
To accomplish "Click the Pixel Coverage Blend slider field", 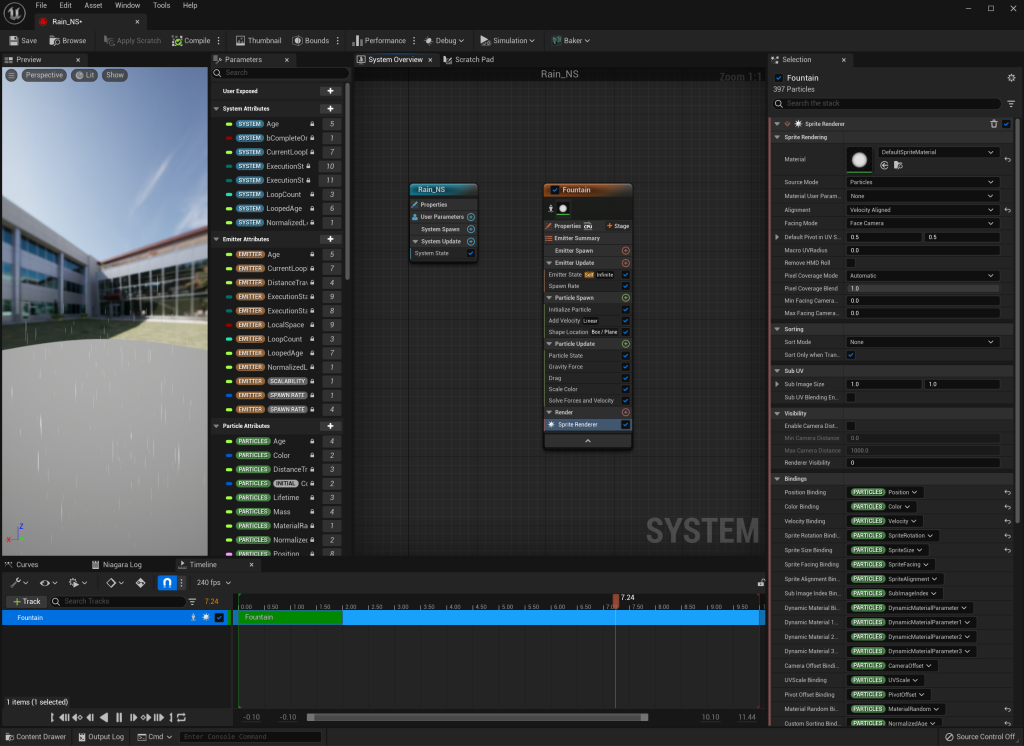I will click(x=923, y=288).
